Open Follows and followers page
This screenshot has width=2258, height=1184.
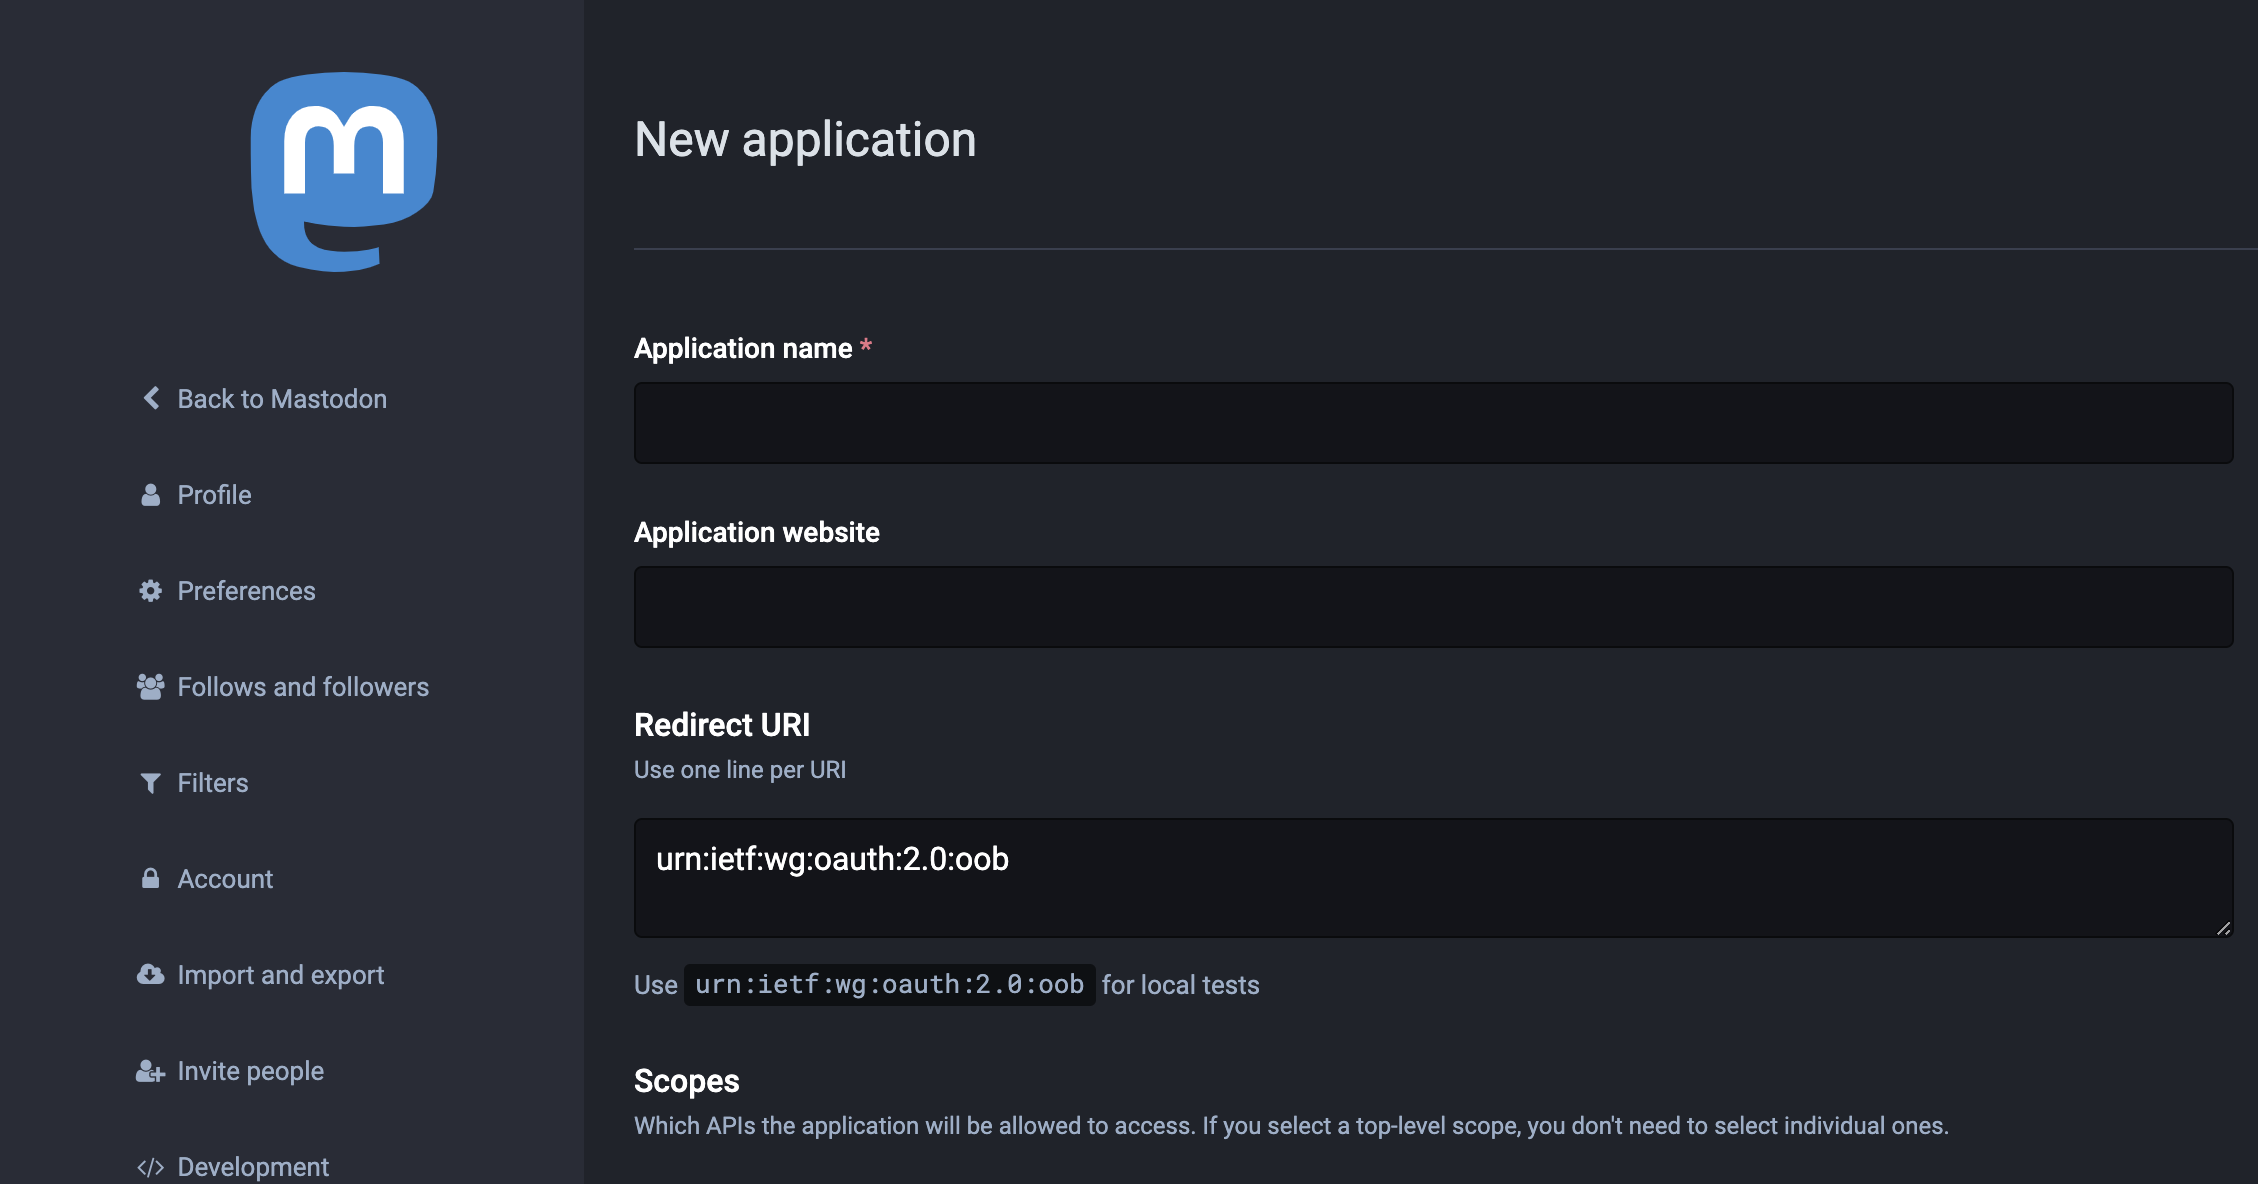[303, 685]
